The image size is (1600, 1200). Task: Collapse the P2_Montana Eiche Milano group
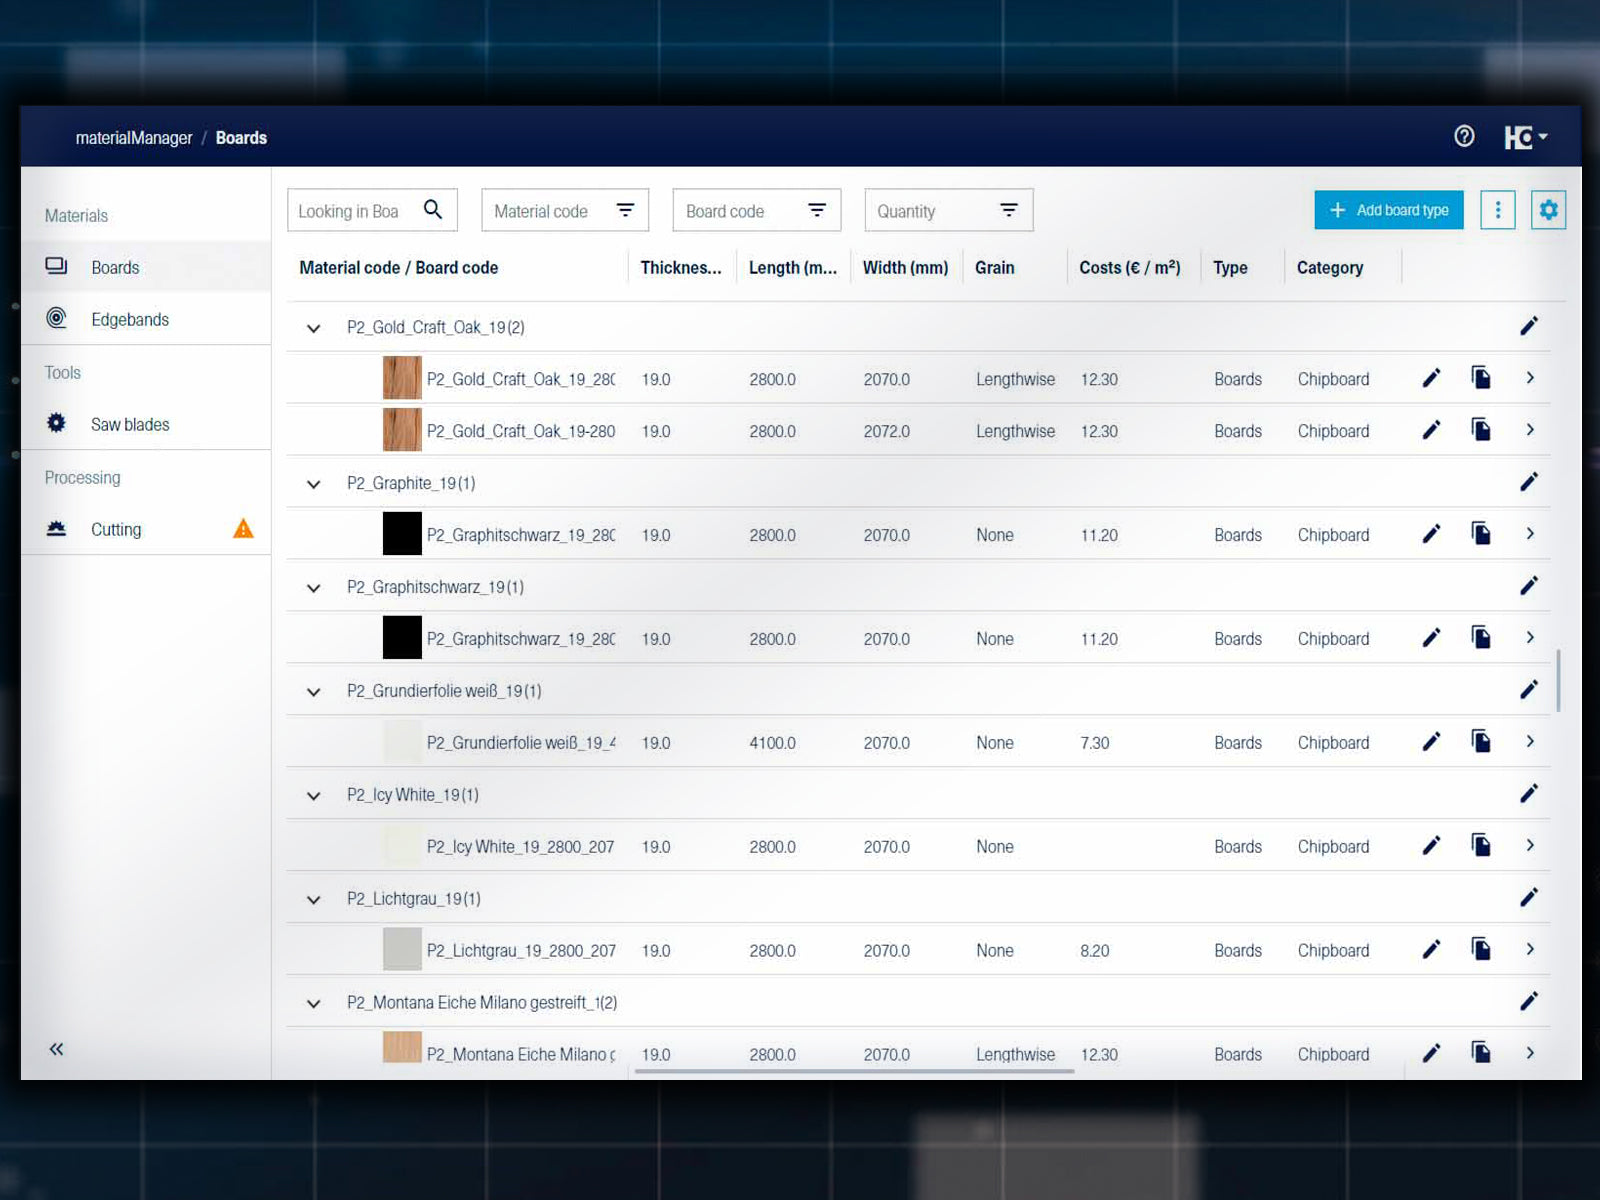[314, 1004]
